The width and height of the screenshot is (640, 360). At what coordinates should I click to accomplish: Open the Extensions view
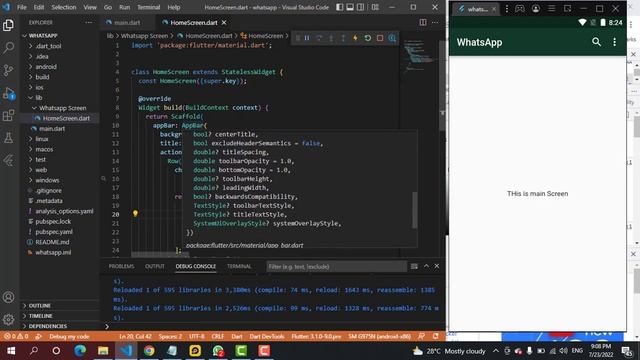[8, 116]
